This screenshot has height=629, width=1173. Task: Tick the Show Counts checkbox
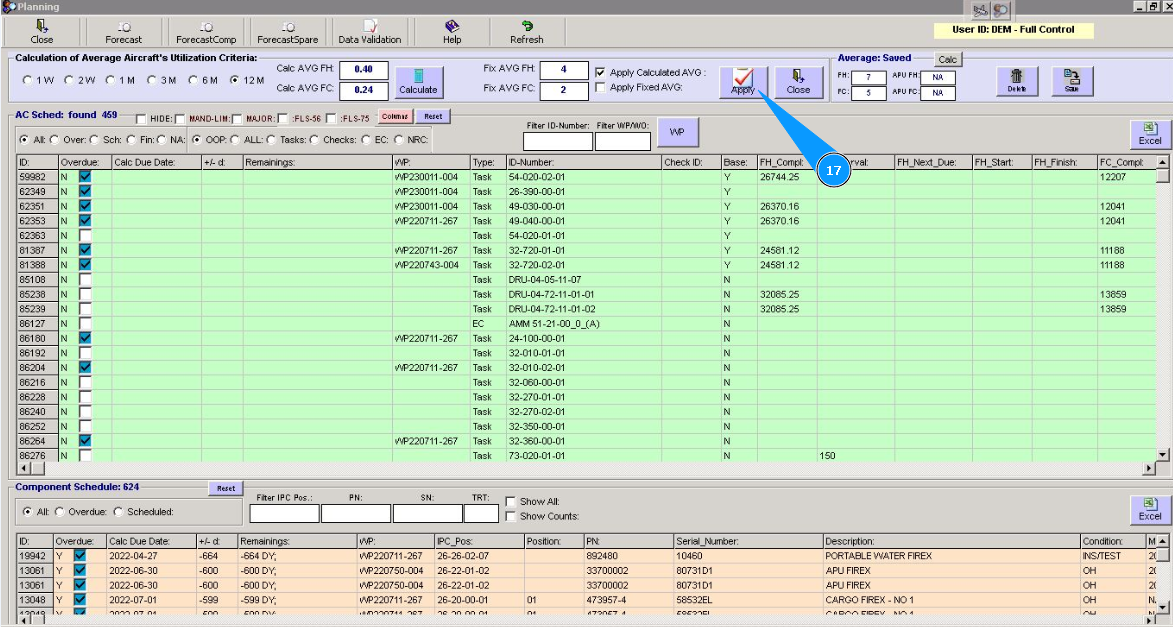[512, 516]
